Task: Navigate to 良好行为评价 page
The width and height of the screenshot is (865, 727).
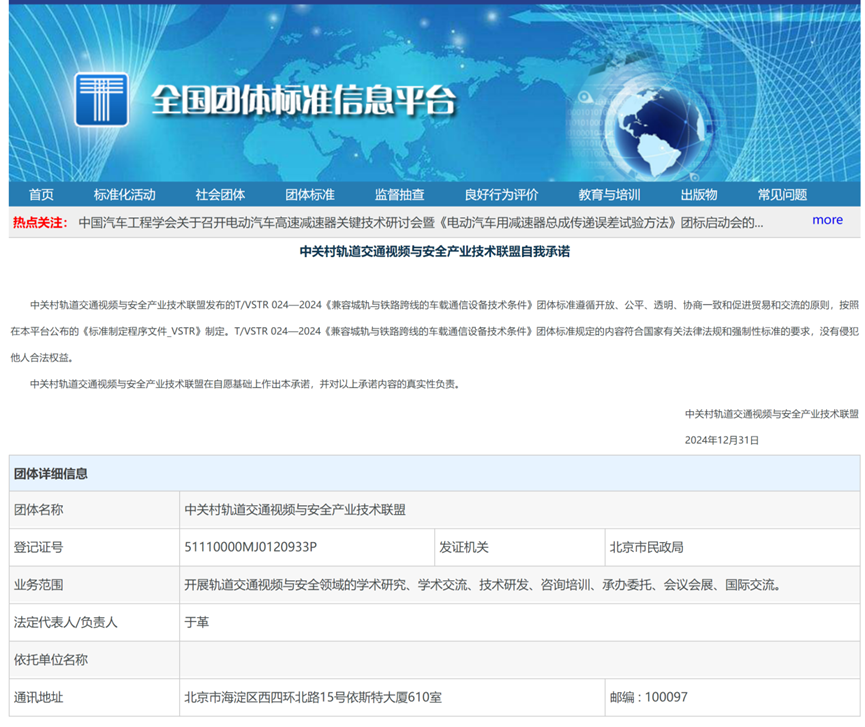Action: (501, 194)
